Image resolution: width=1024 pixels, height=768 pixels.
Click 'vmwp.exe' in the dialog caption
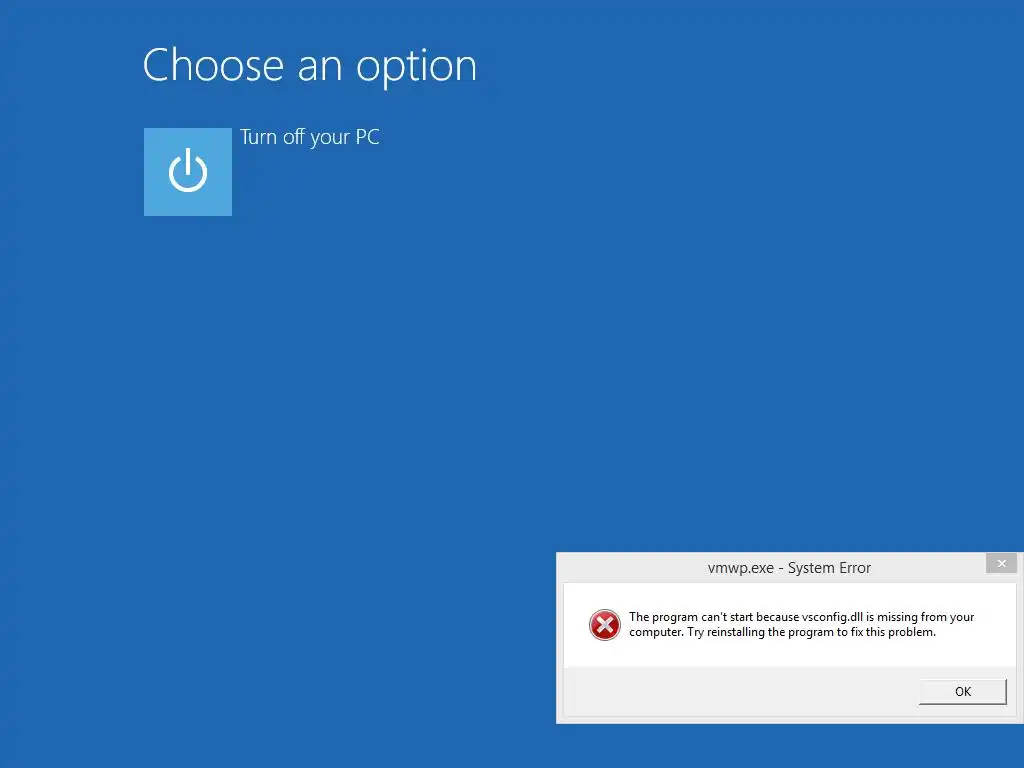(741, 568)
